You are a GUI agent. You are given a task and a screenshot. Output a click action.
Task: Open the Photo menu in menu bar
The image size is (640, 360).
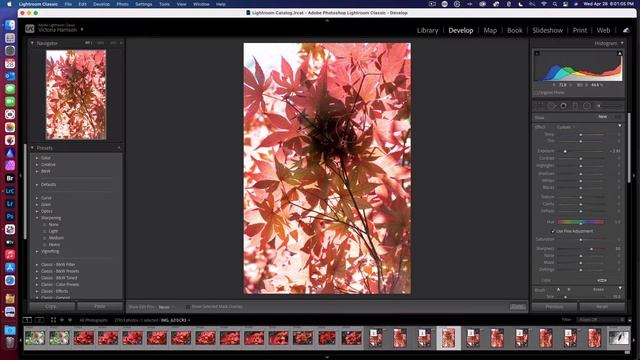122,4
